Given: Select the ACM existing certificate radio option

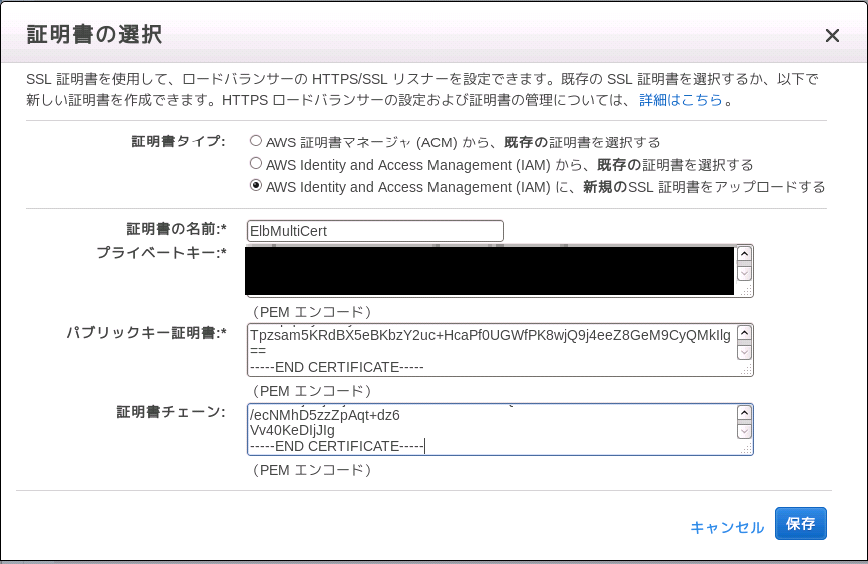Looking at the screenshot, I should pyautogui.click(x=256, y=141).
